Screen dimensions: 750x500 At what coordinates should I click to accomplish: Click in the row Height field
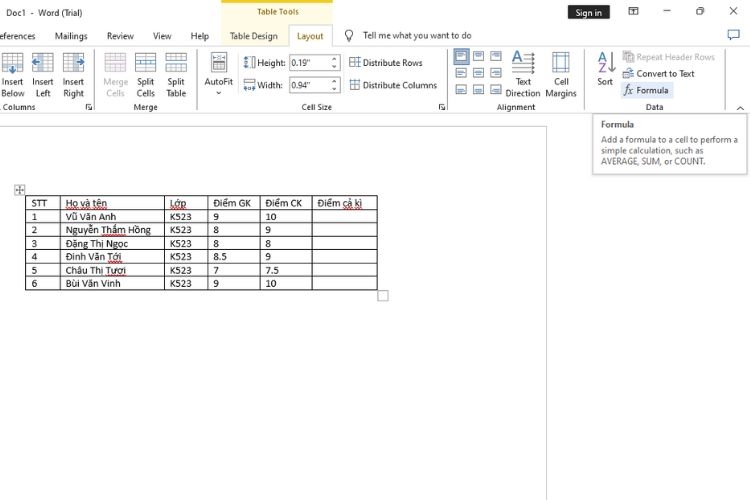309,63
